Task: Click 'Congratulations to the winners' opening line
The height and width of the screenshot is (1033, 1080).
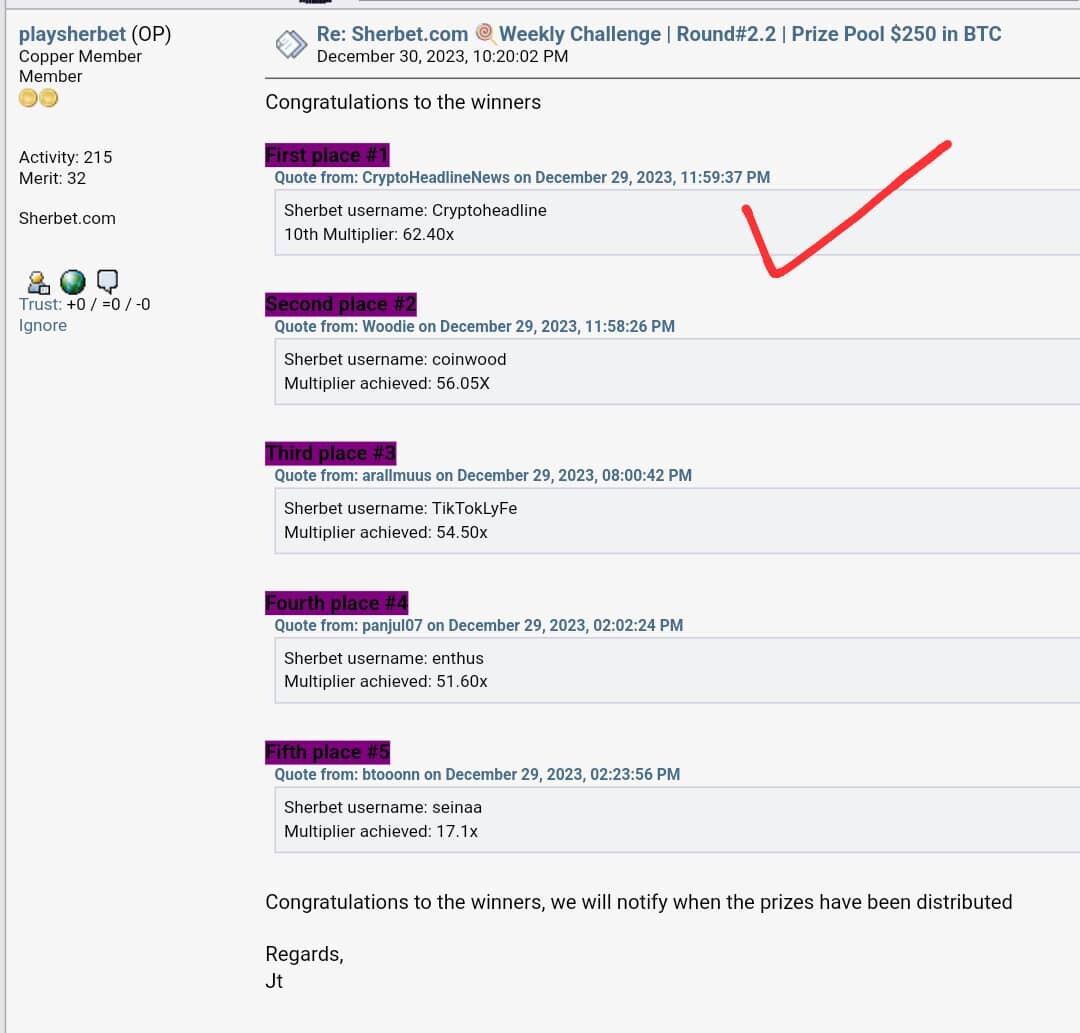Action: pyautogui.click(x=403, y=102)
